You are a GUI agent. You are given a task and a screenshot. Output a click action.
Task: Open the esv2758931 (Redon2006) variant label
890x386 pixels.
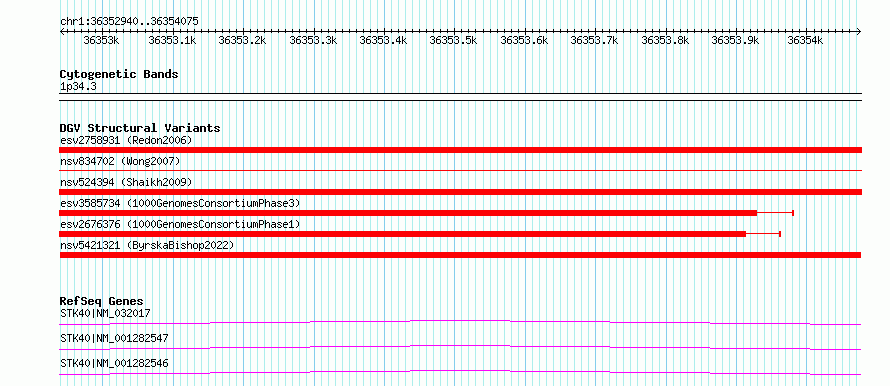pyautogui.click(x=126, y=140)
